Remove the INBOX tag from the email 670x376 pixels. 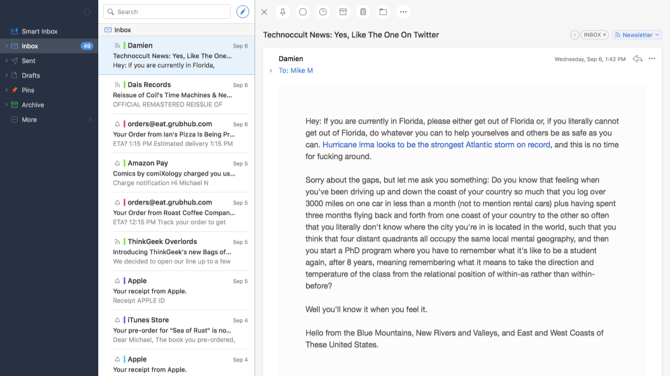605,35
